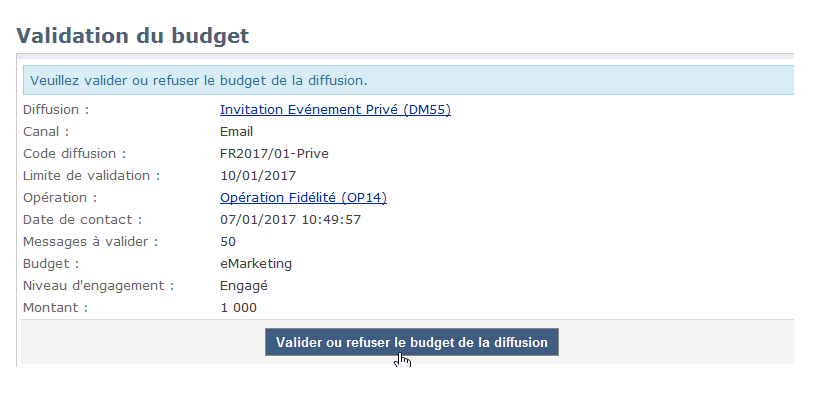Select the Montant field label
837x404 pixels.
pyautogui.click(x=56, y=307)
